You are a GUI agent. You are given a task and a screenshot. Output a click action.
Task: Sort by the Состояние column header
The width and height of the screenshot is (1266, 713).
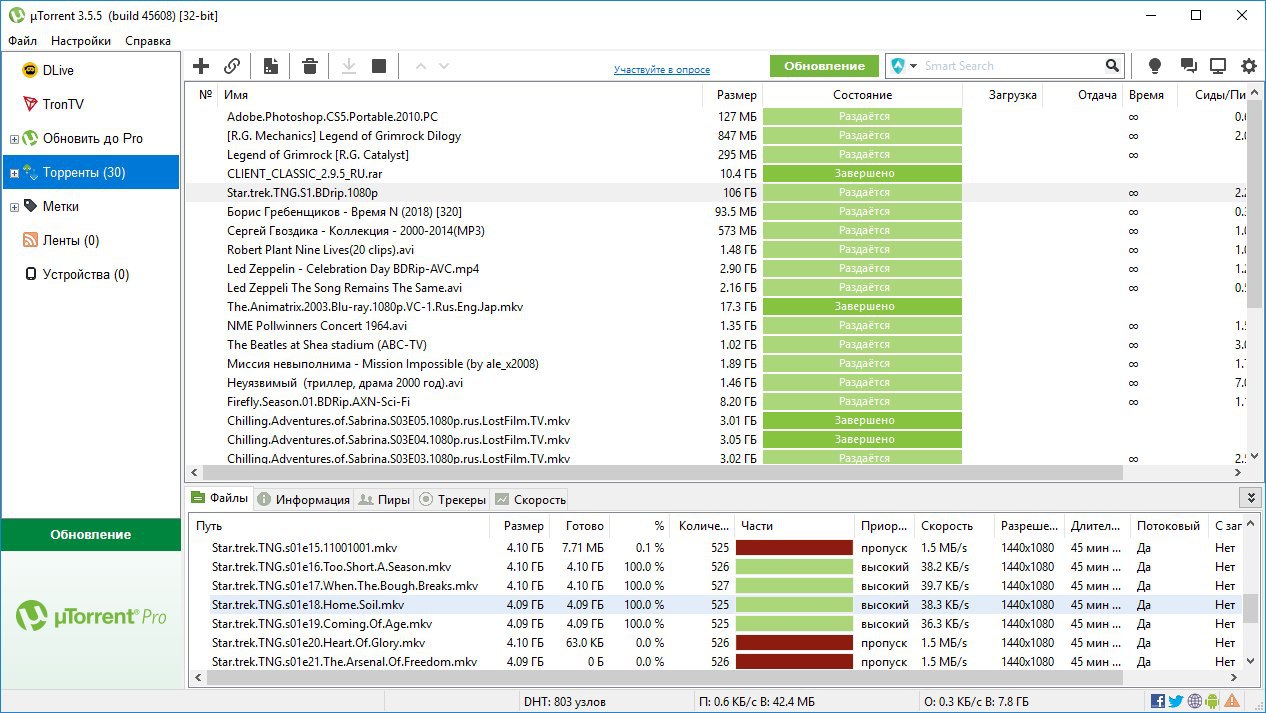click(x=862, y=95)
